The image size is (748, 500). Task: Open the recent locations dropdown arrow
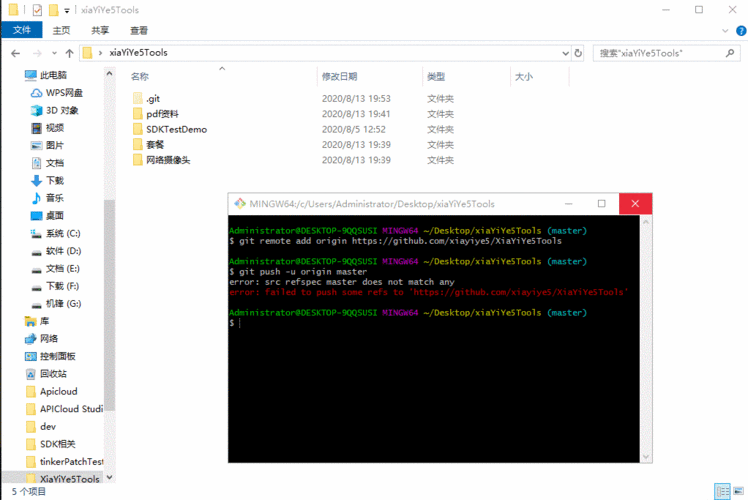point(53,53)
